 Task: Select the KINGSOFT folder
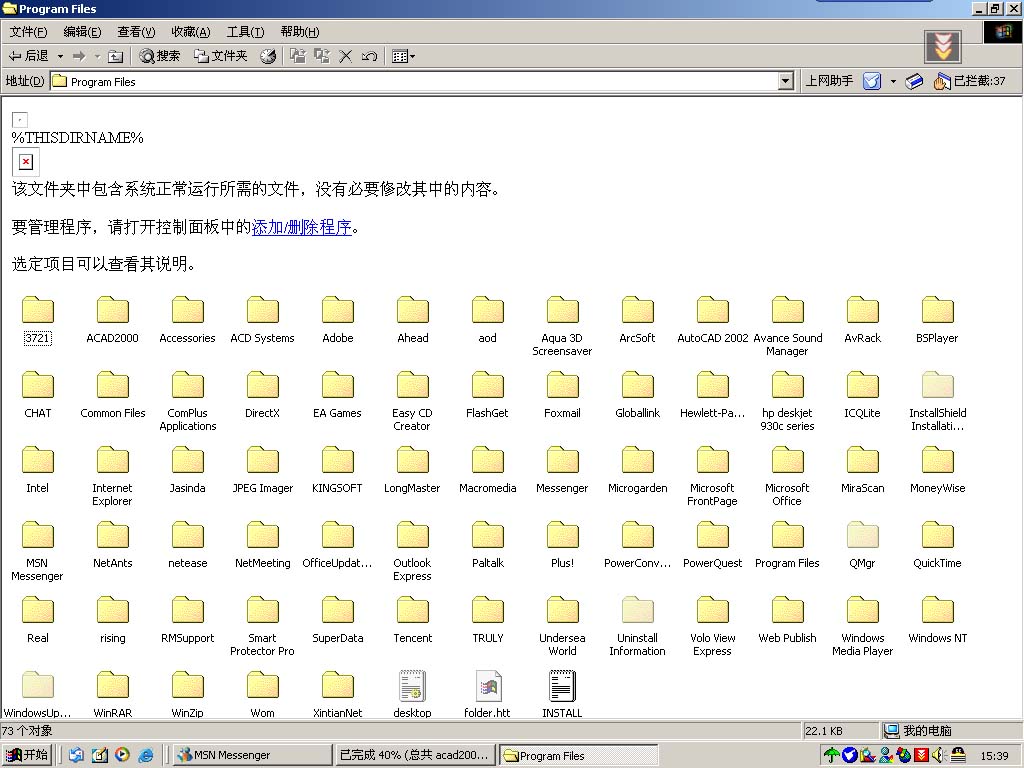click(x=338, y=470)
